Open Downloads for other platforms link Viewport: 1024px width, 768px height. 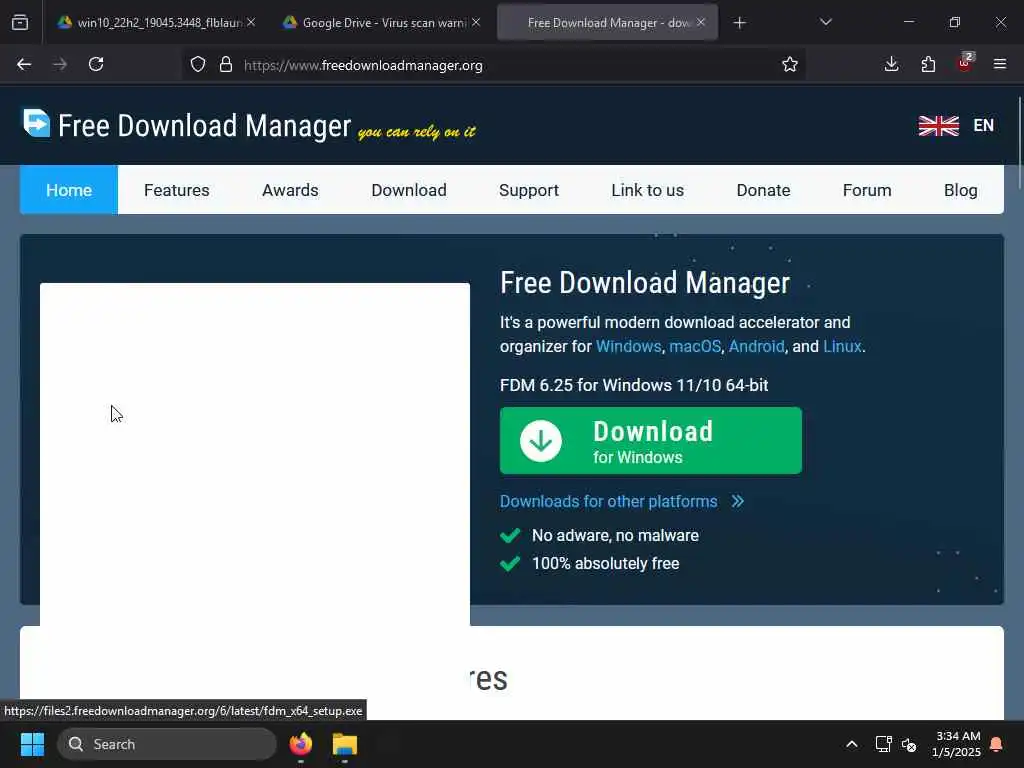click(609, 501)
